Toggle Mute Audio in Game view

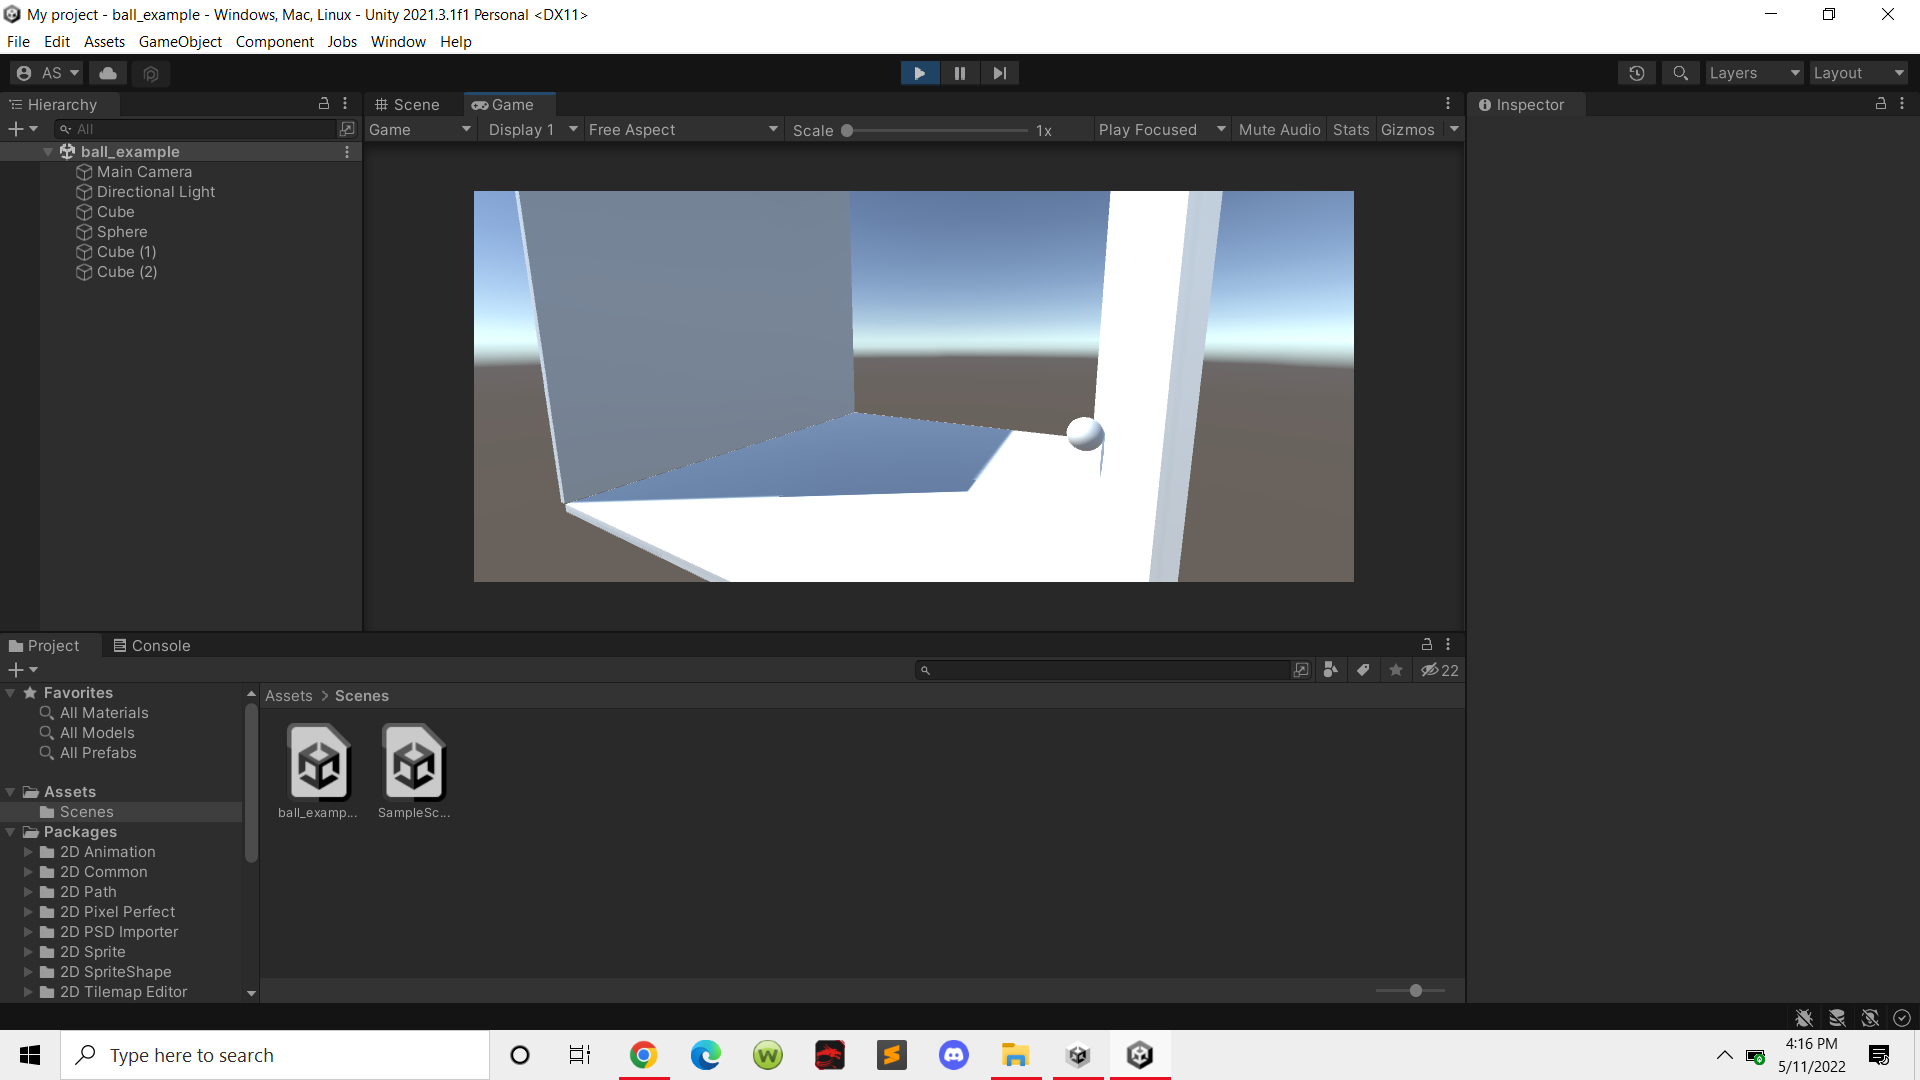coord(1279,130)
